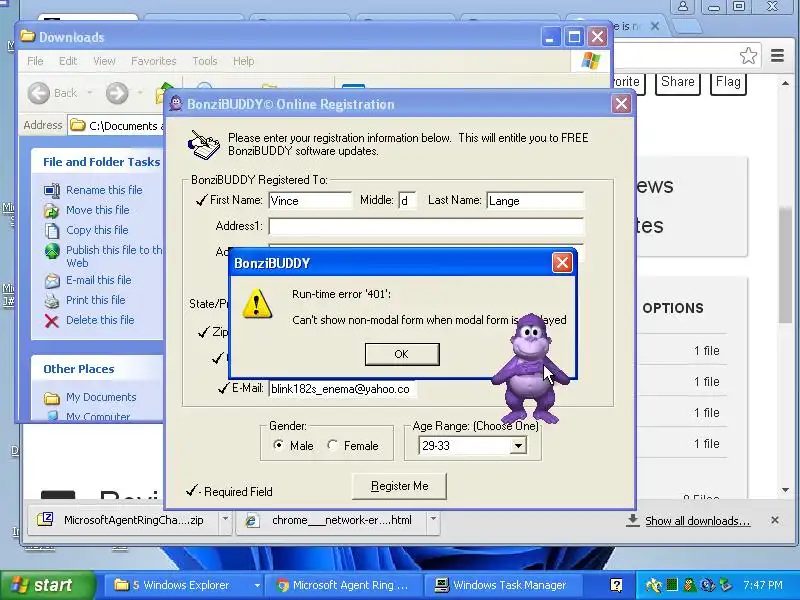Click the E-Mail field with yahoo address

(x=342, y=389)
